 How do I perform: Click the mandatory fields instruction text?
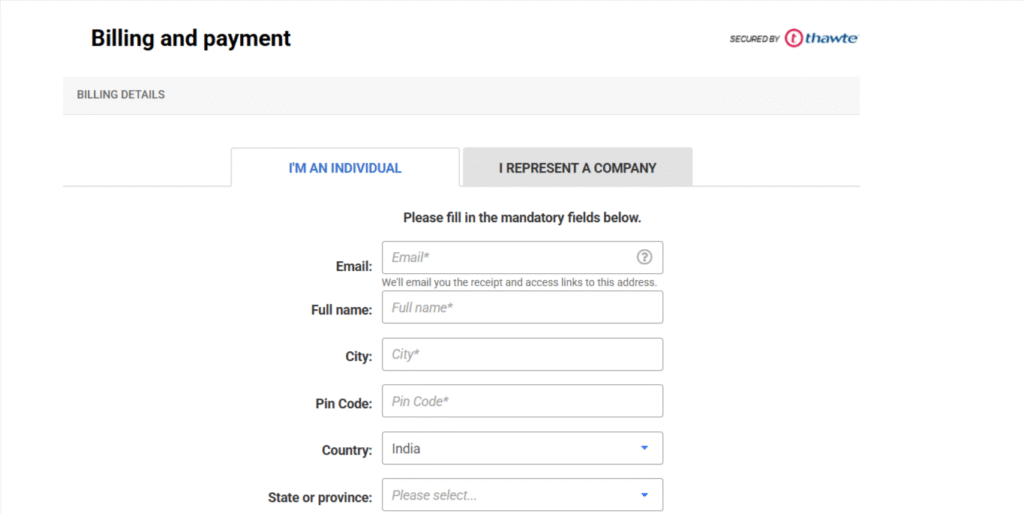[x=522, y=217]
